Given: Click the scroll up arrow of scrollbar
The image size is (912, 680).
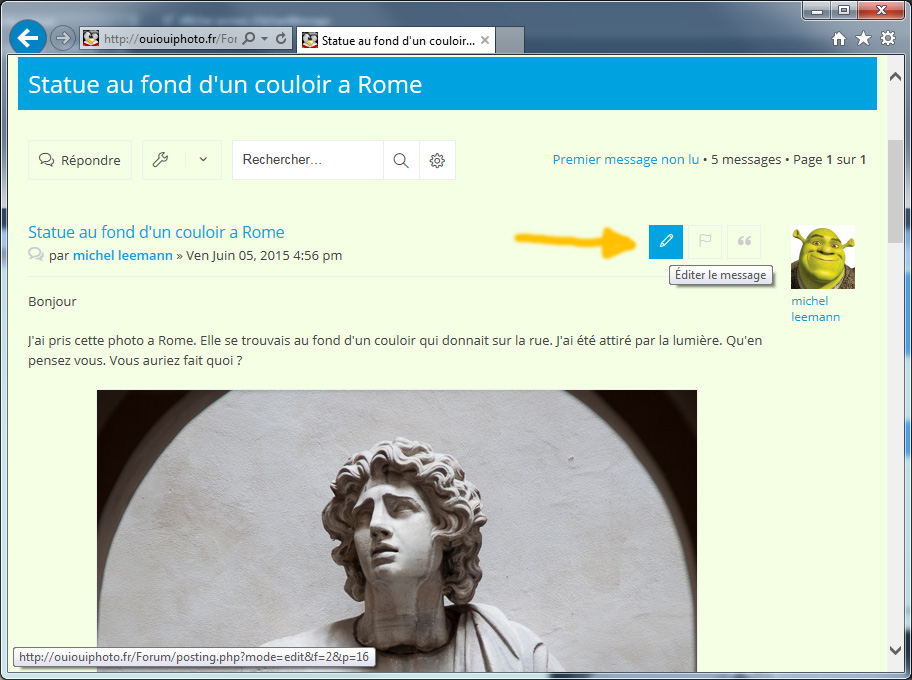Looking at the screenshot, I should point(895,76).
